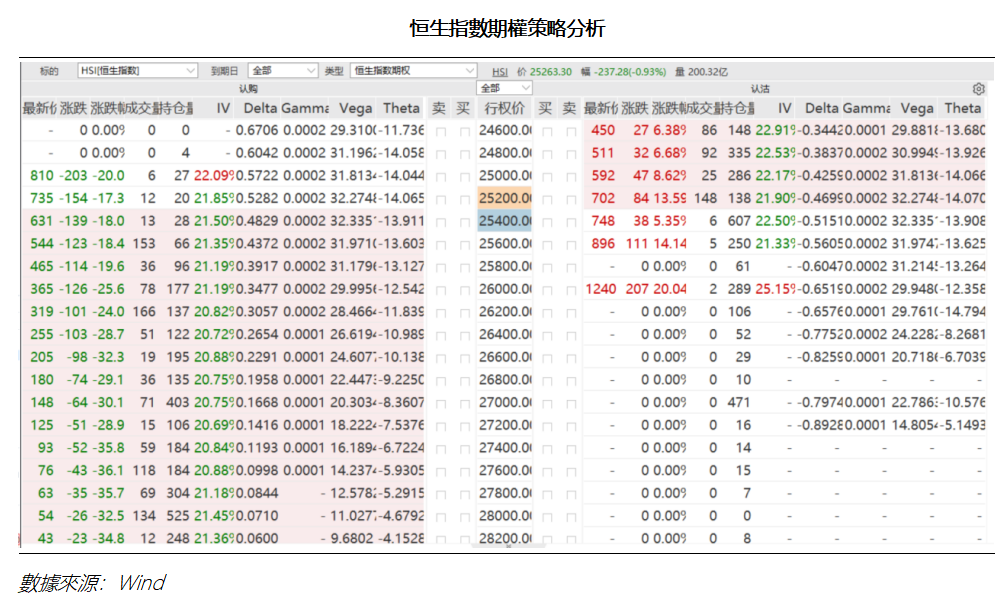Viewport: 1004px width, 615px height.
Task: Tick call-side 买 checkbox in the 24800.00 row
Action: [x=465, y=154]
